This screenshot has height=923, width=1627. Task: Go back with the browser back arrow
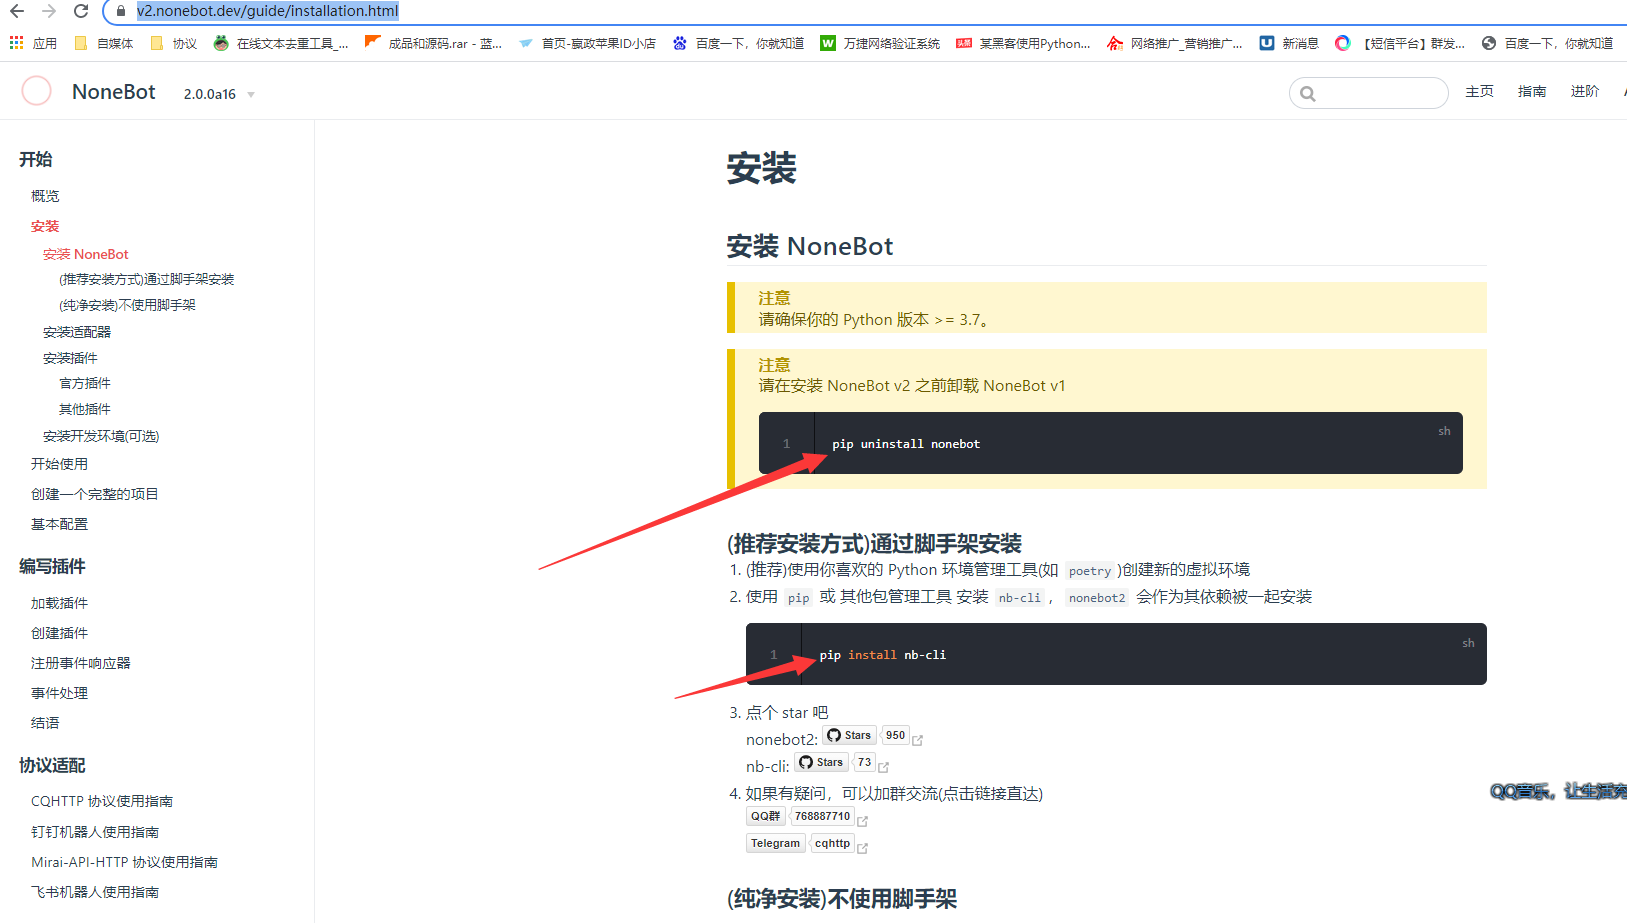coord(17,11)
